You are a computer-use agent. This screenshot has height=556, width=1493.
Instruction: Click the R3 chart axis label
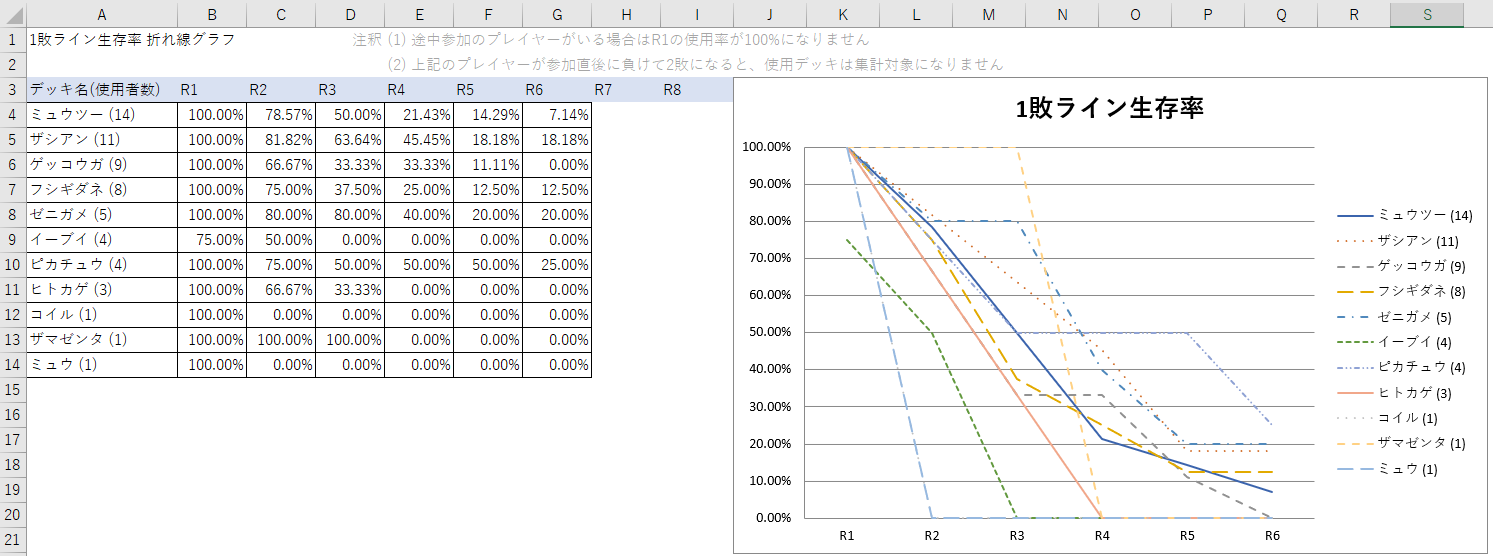pos(1017,536)
